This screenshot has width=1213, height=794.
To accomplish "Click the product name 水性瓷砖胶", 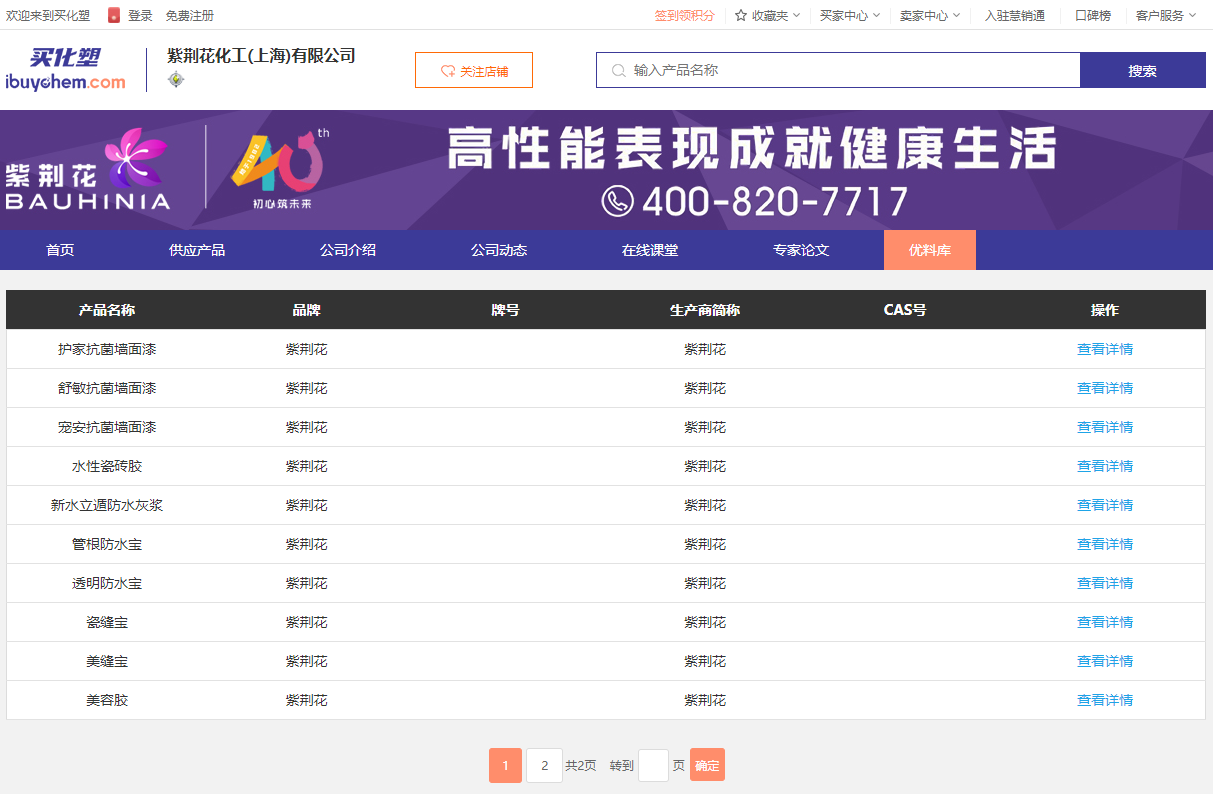I will click(x=107, y=466).
